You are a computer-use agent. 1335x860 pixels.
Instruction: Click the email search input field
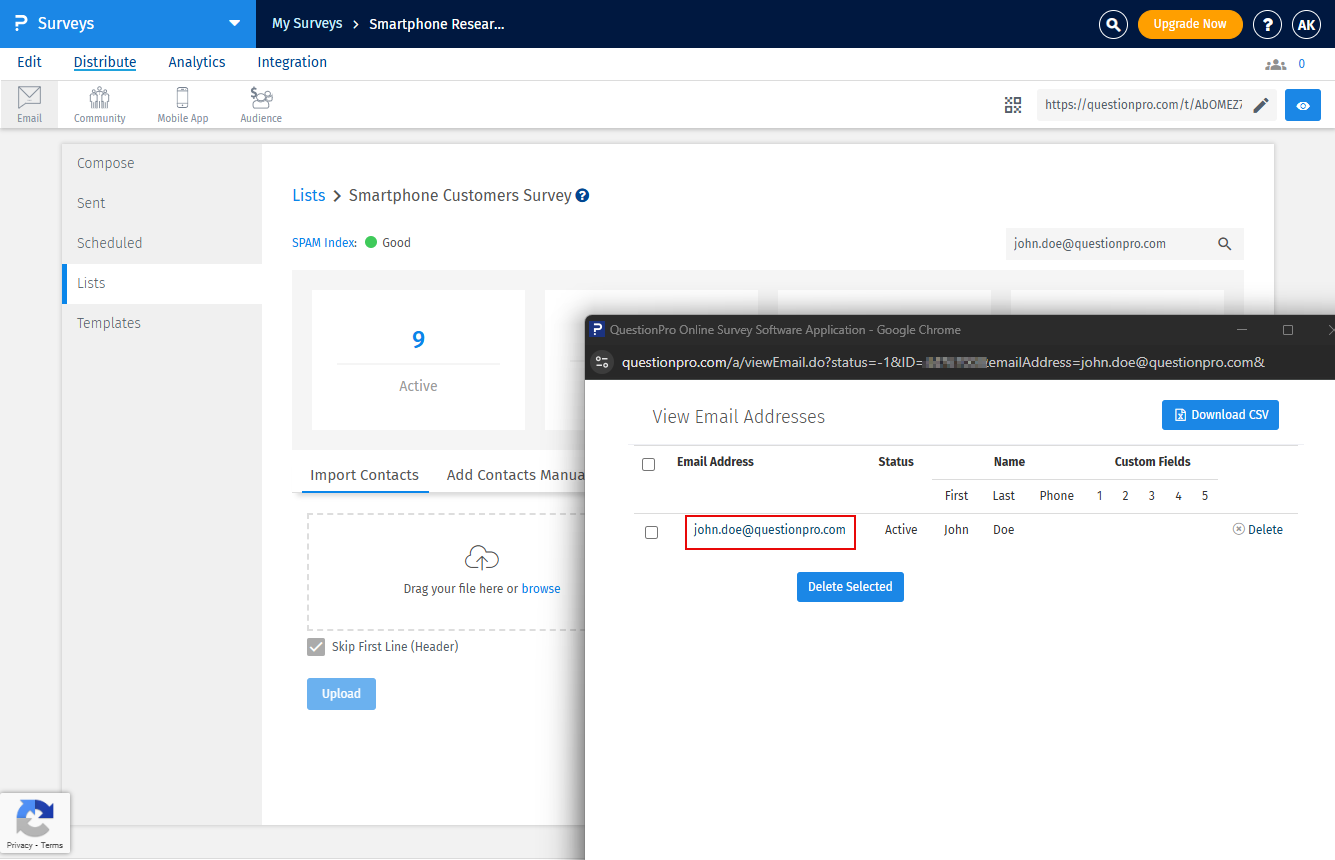1108,243
